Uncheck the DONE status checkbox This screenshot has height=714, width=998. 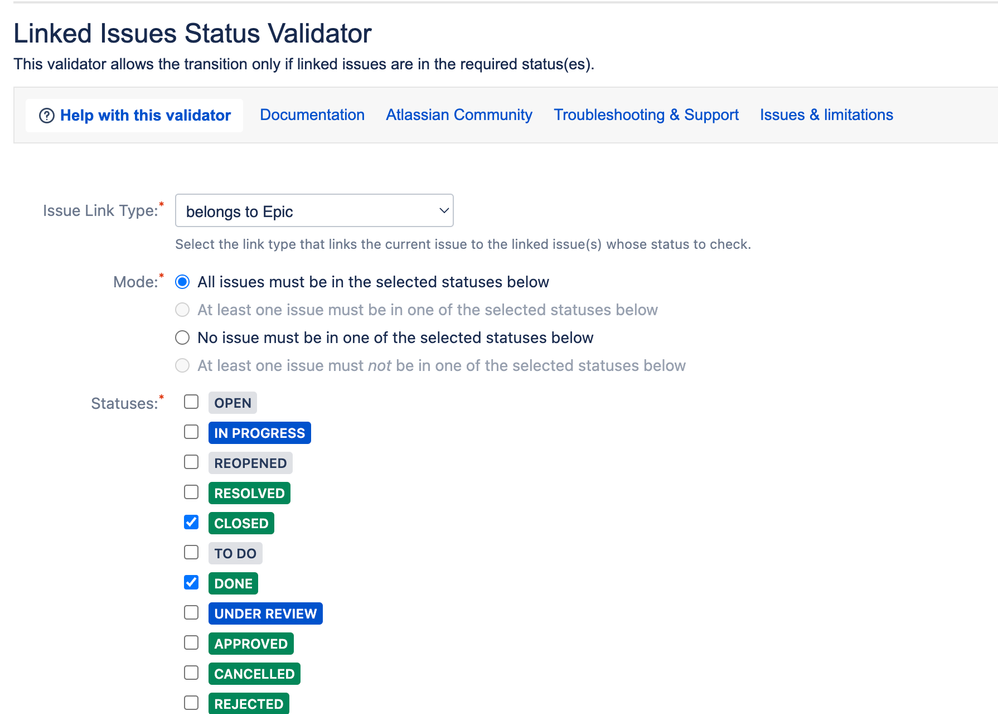(191, 582)
